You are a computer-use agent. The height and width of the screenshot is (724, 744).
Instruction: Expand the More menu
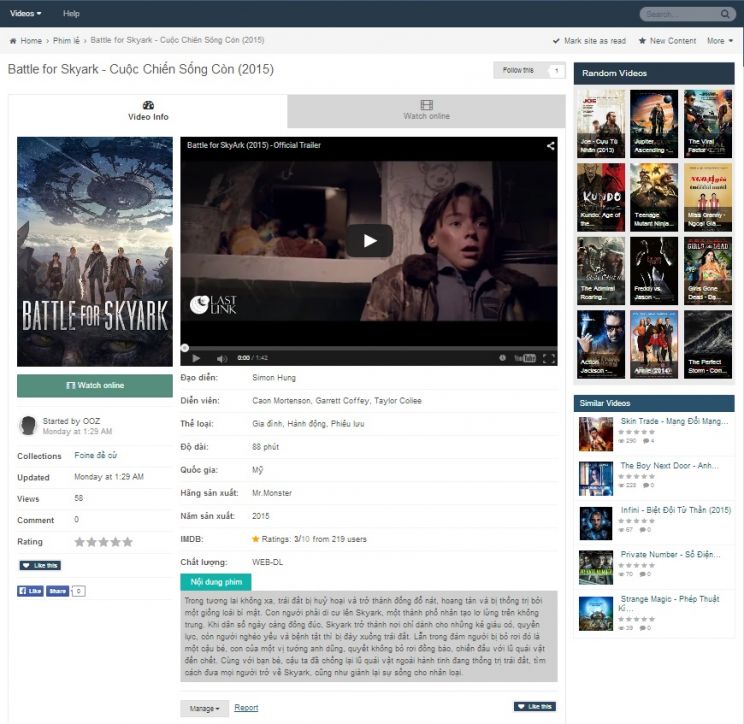click(x=720, y=41)
